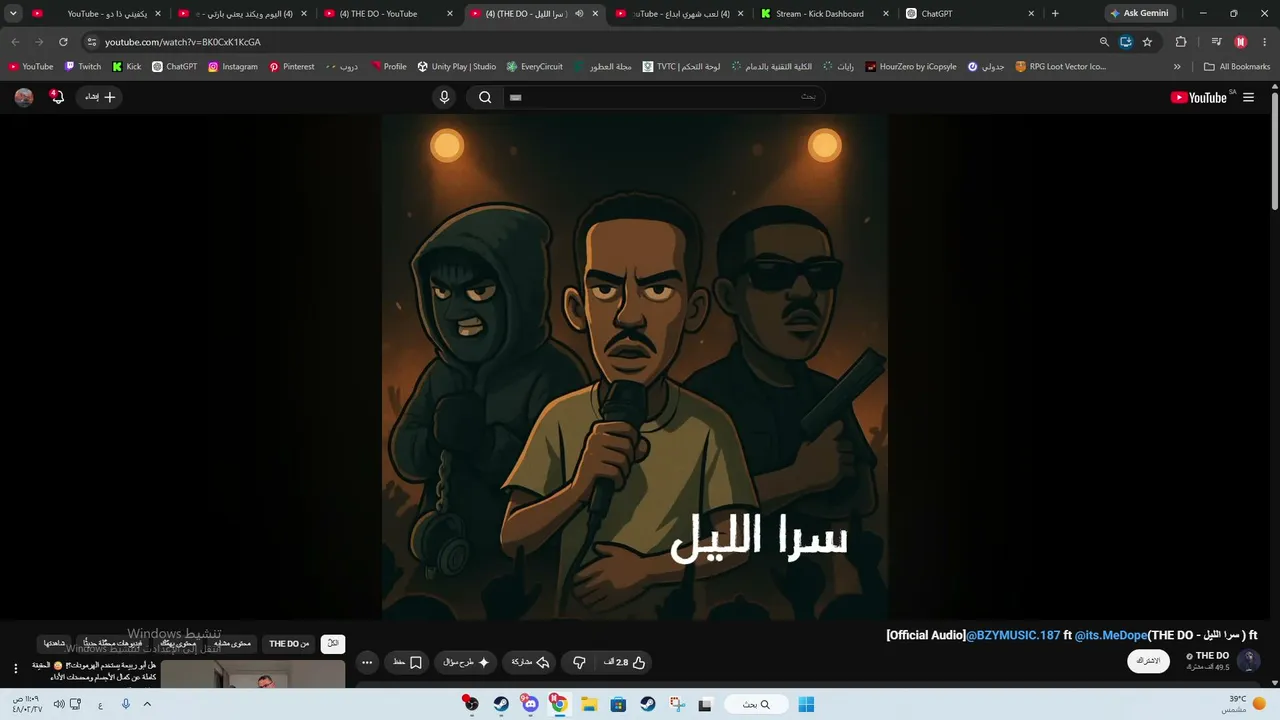This screenshot has width=1280, height=720.
Task: Show hidden system tray icons
Action: click(x=147, y=704)
